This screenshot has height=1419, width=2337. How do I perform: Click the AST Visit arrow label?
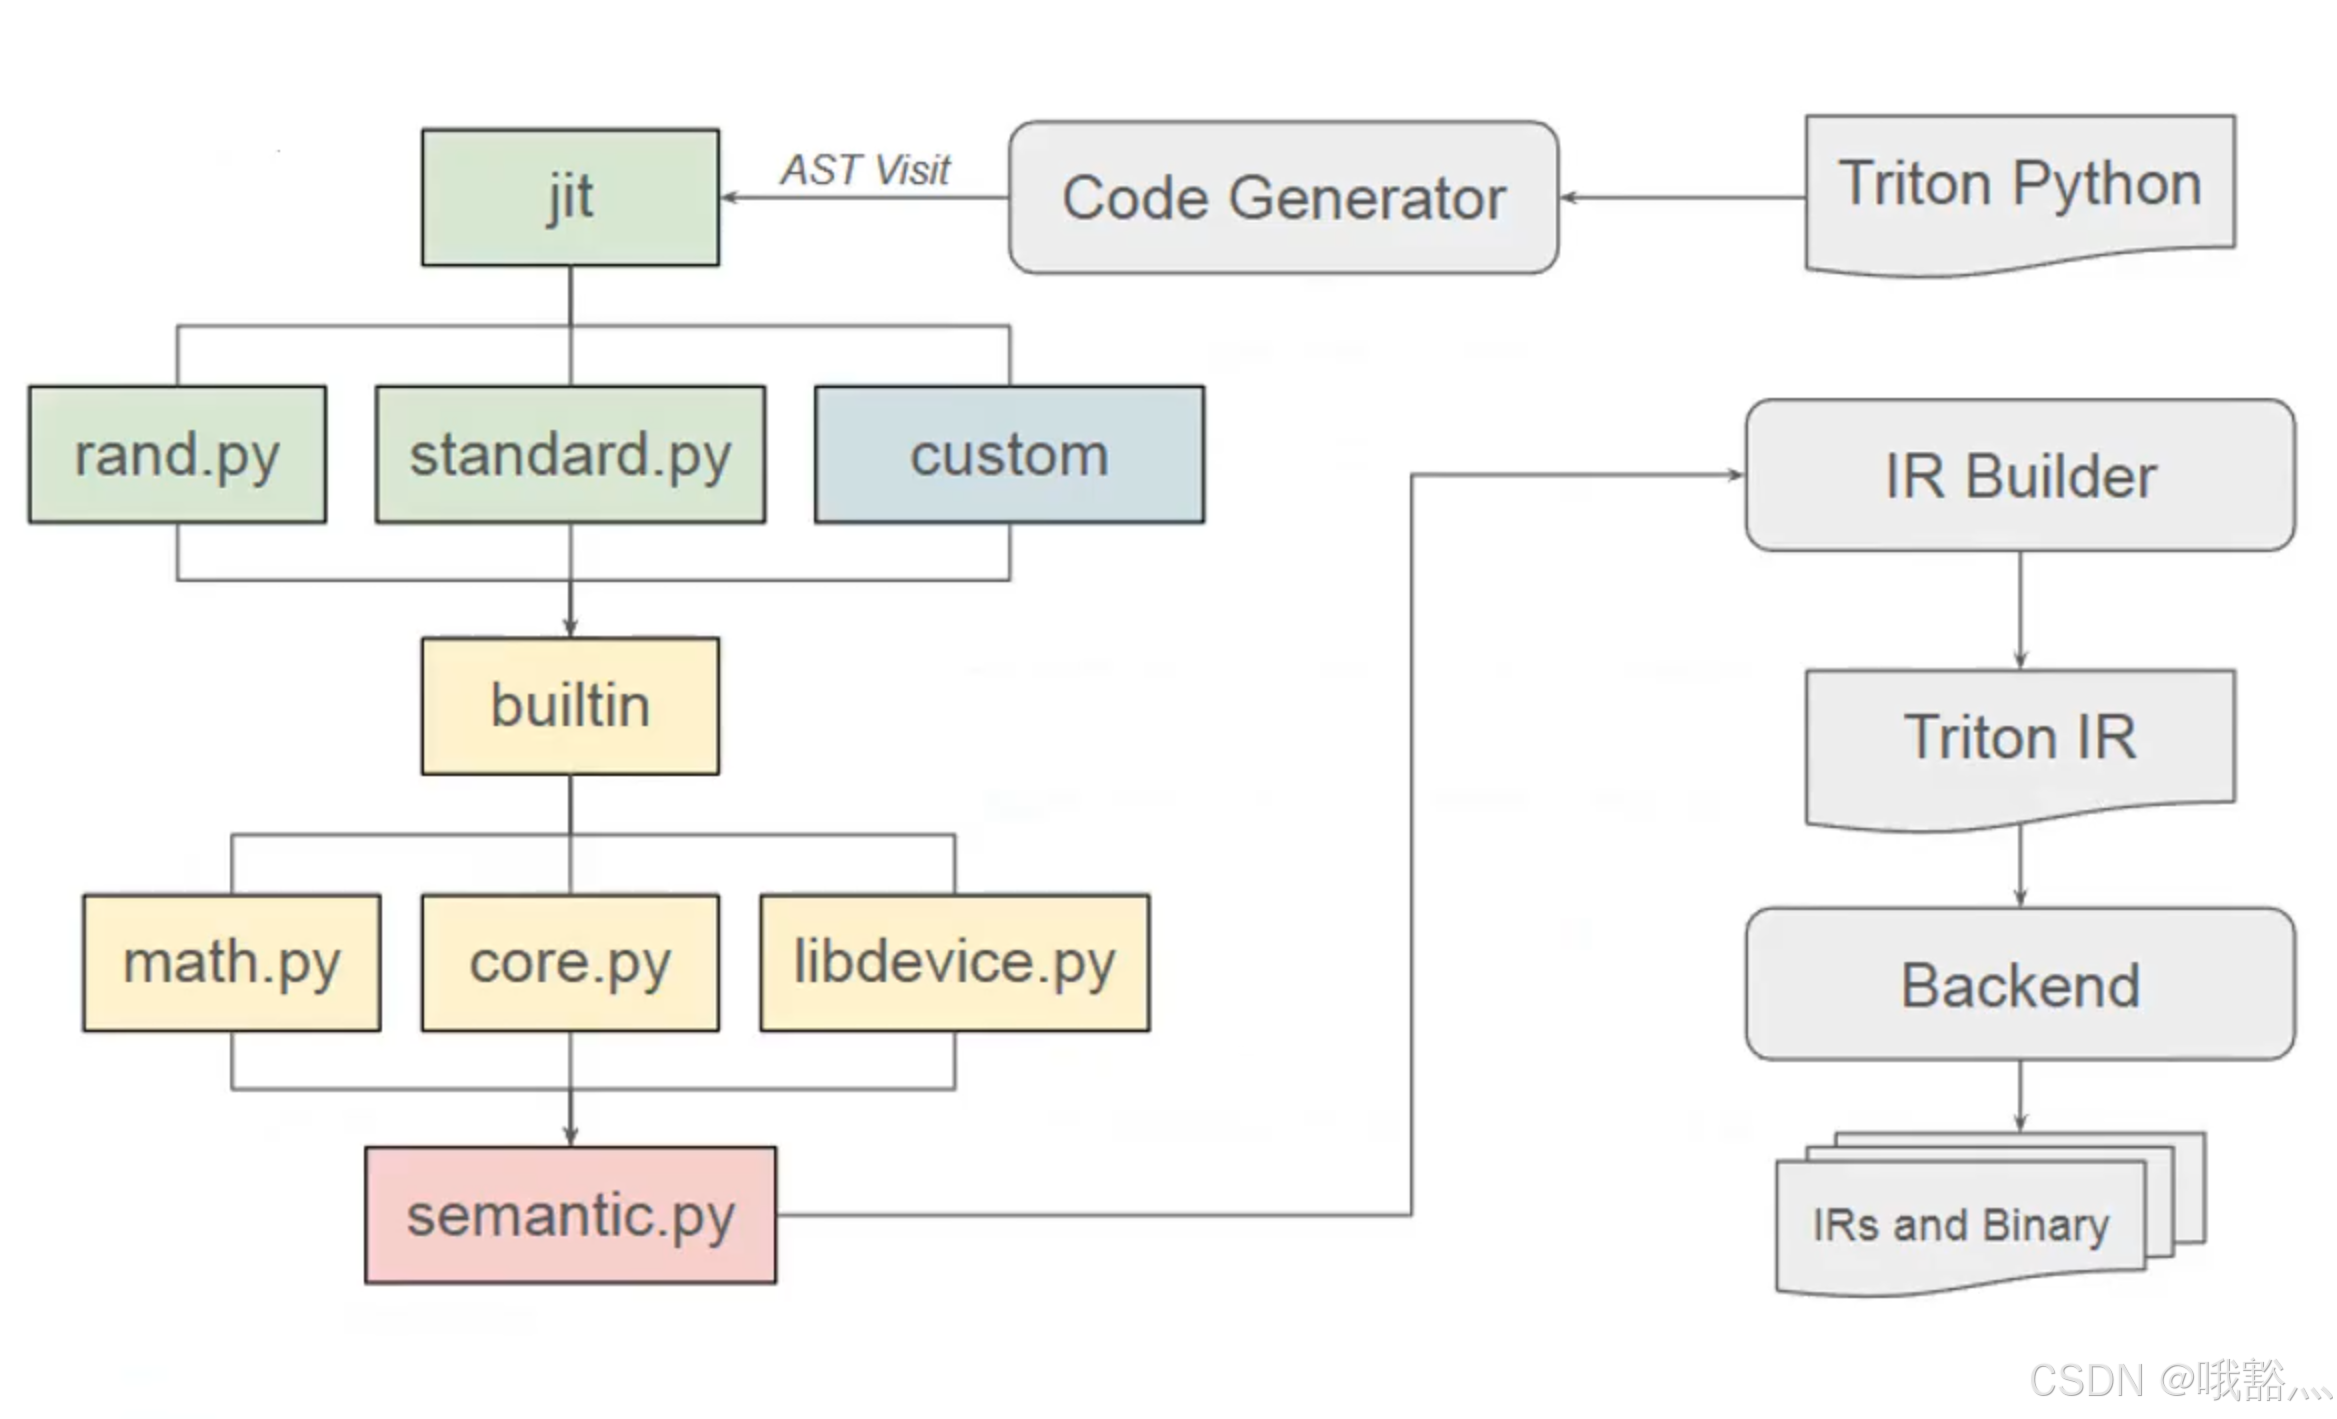point(865,170)
